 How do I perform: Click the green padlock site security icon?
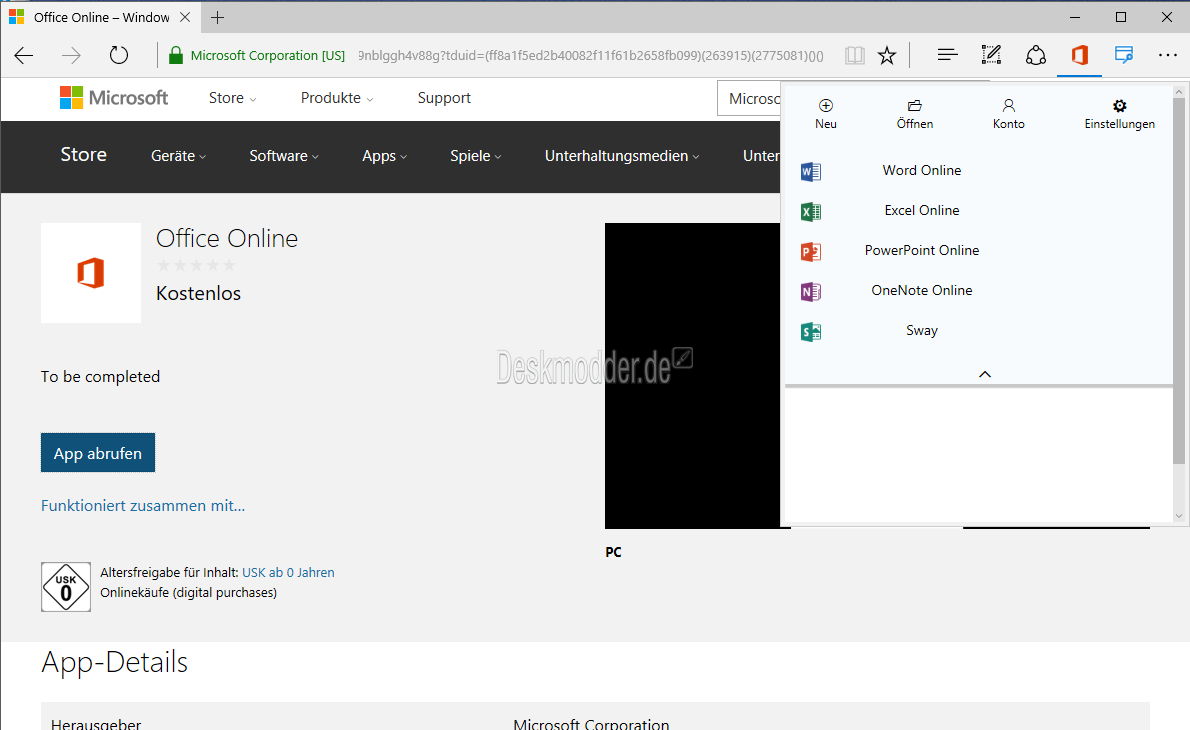pyautogui.click(x=175, y=55)
